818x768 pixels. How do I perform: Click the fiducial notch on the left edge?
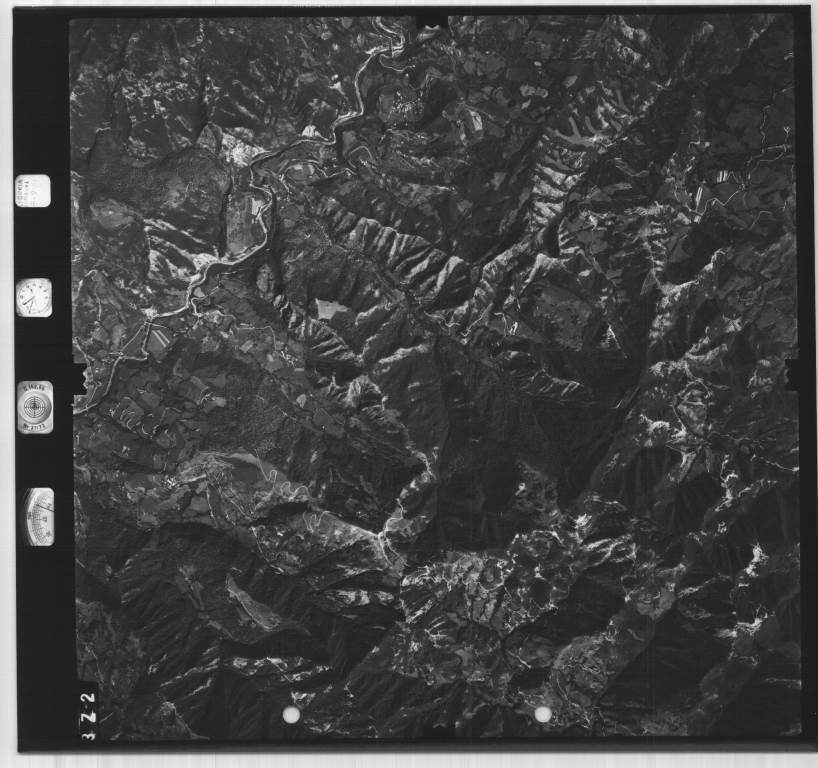[78, 376]
